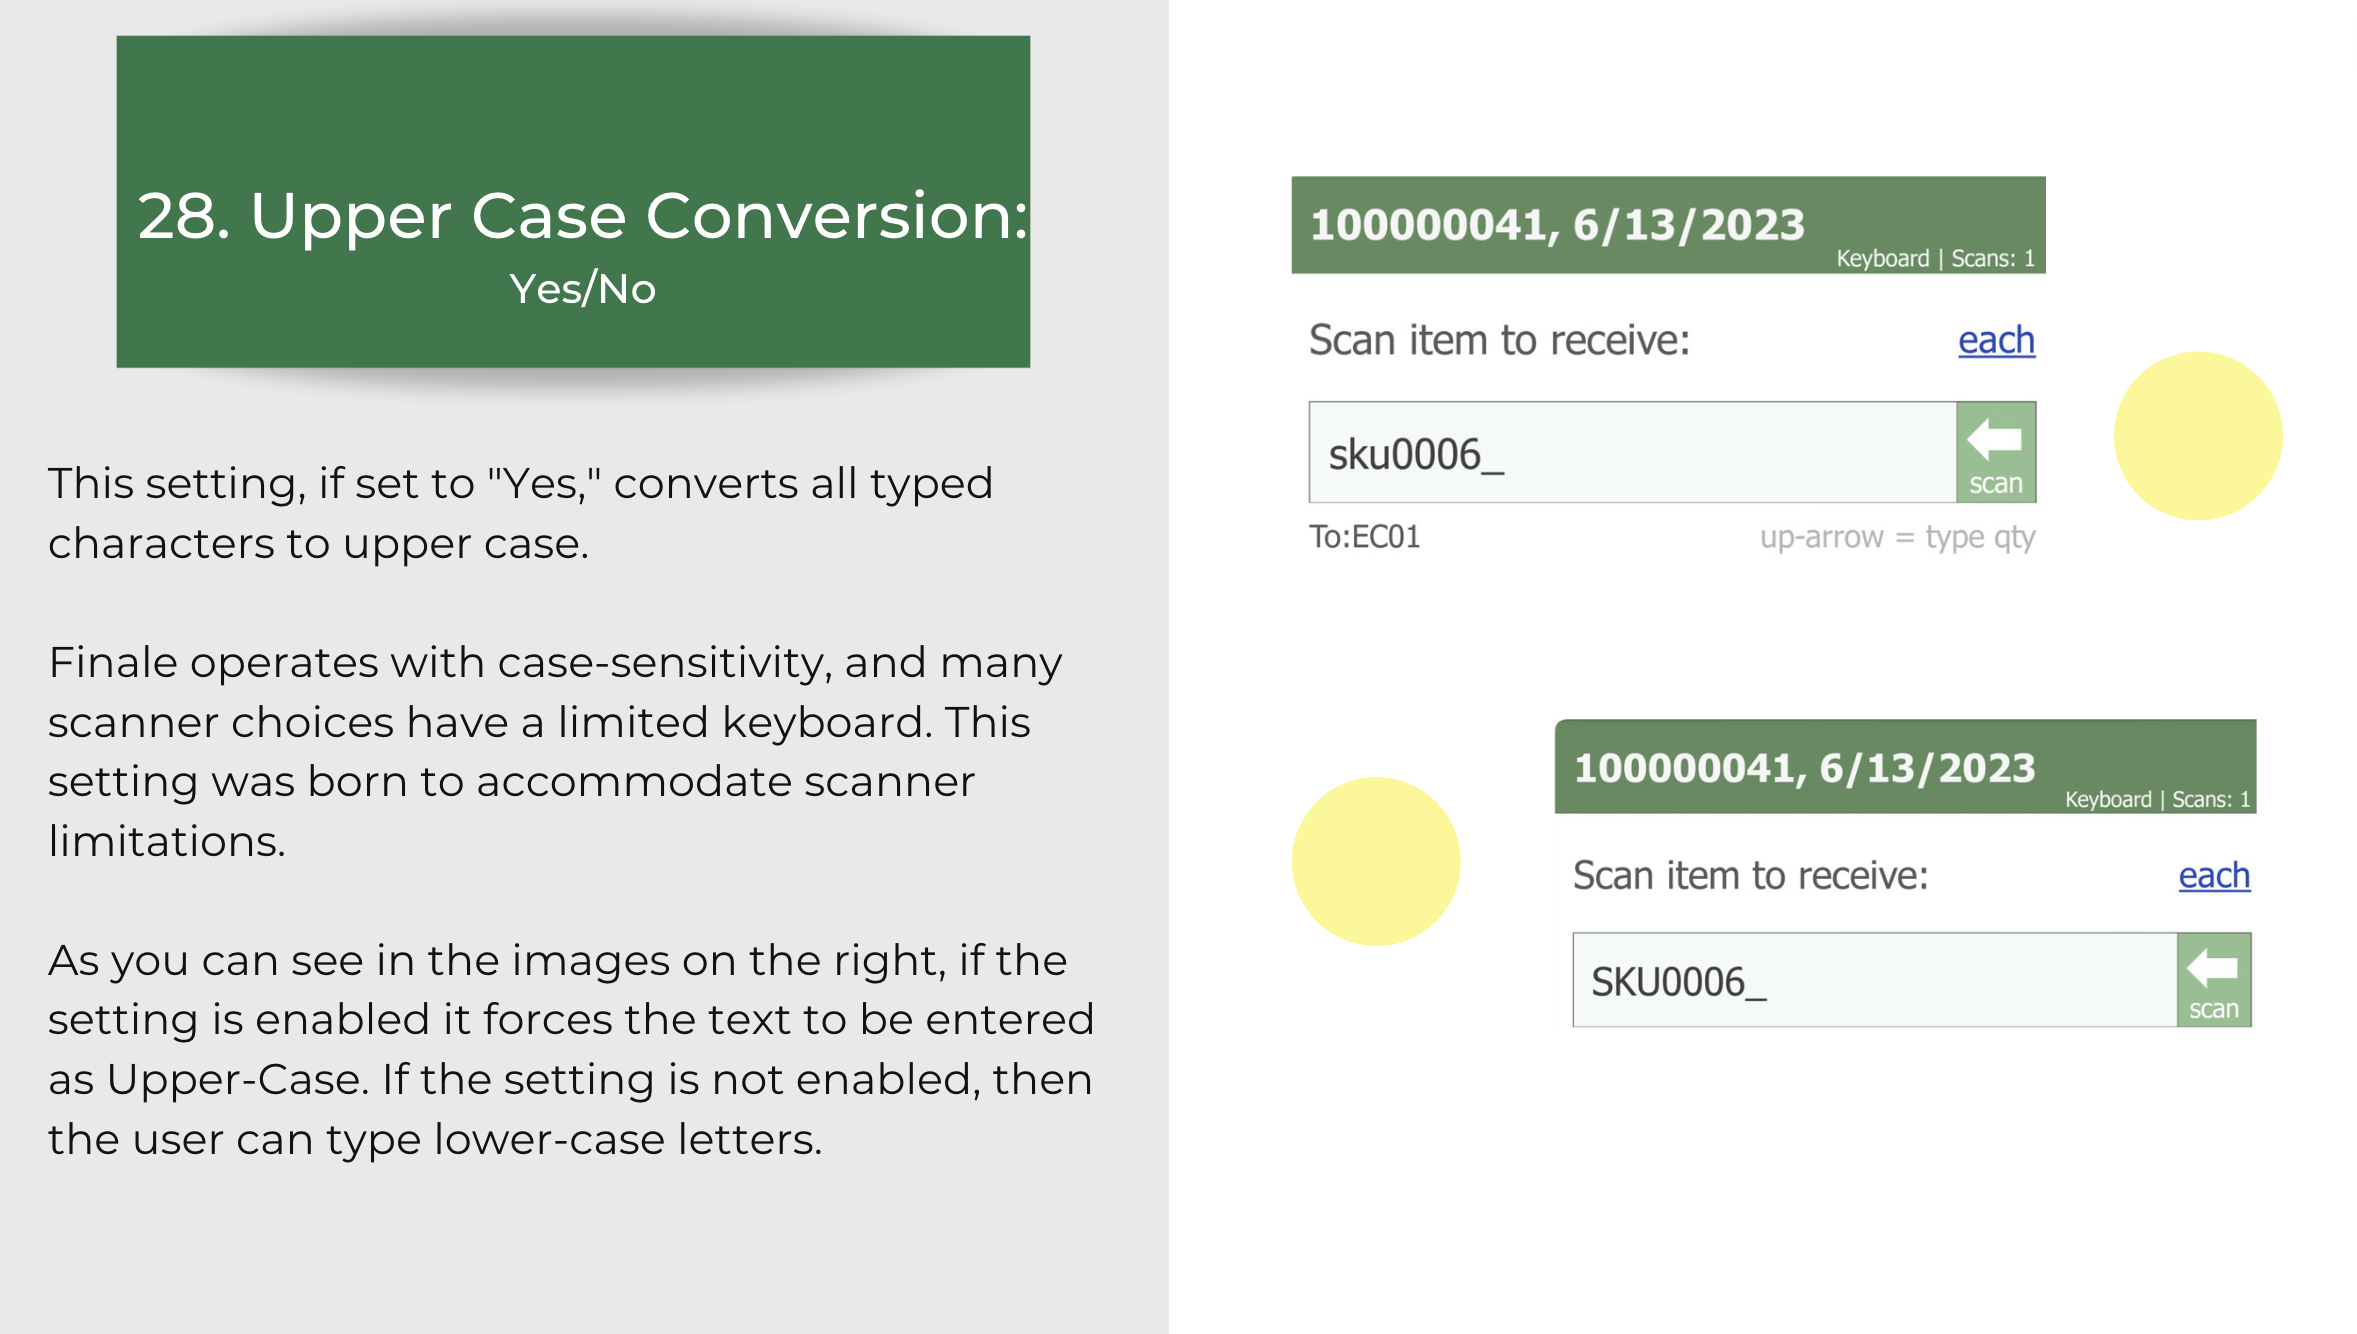The image size is (2357, 1334).
Task: Click the lower 'each' link
Action: pos(2214,876)
